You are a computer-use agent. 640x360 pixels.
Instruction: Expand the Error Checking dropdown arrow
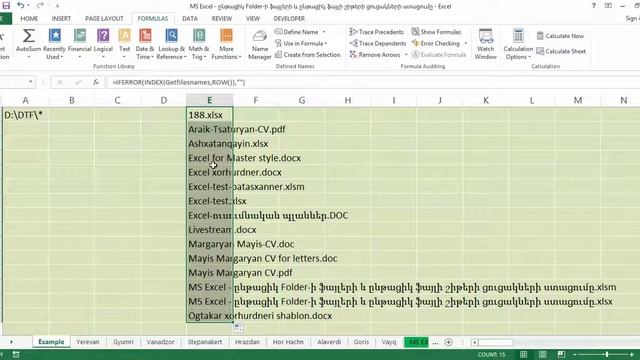point(466,43)
